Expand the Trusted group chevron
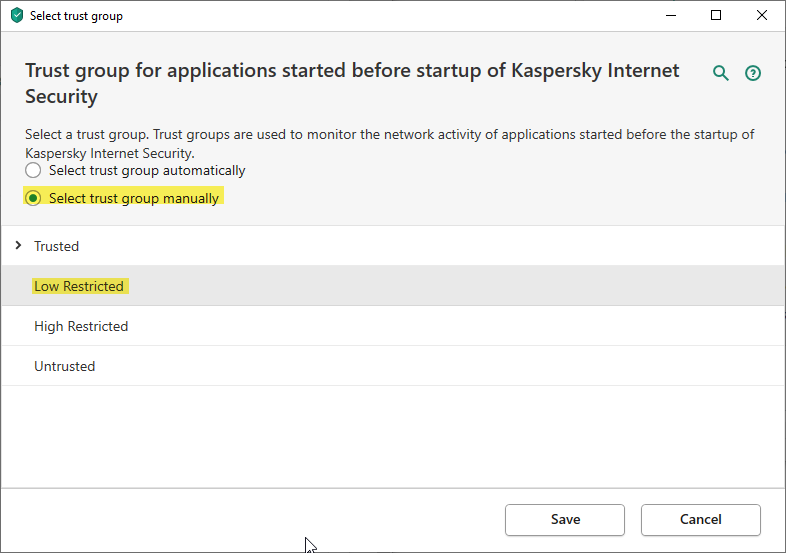 tap(18, 246)
